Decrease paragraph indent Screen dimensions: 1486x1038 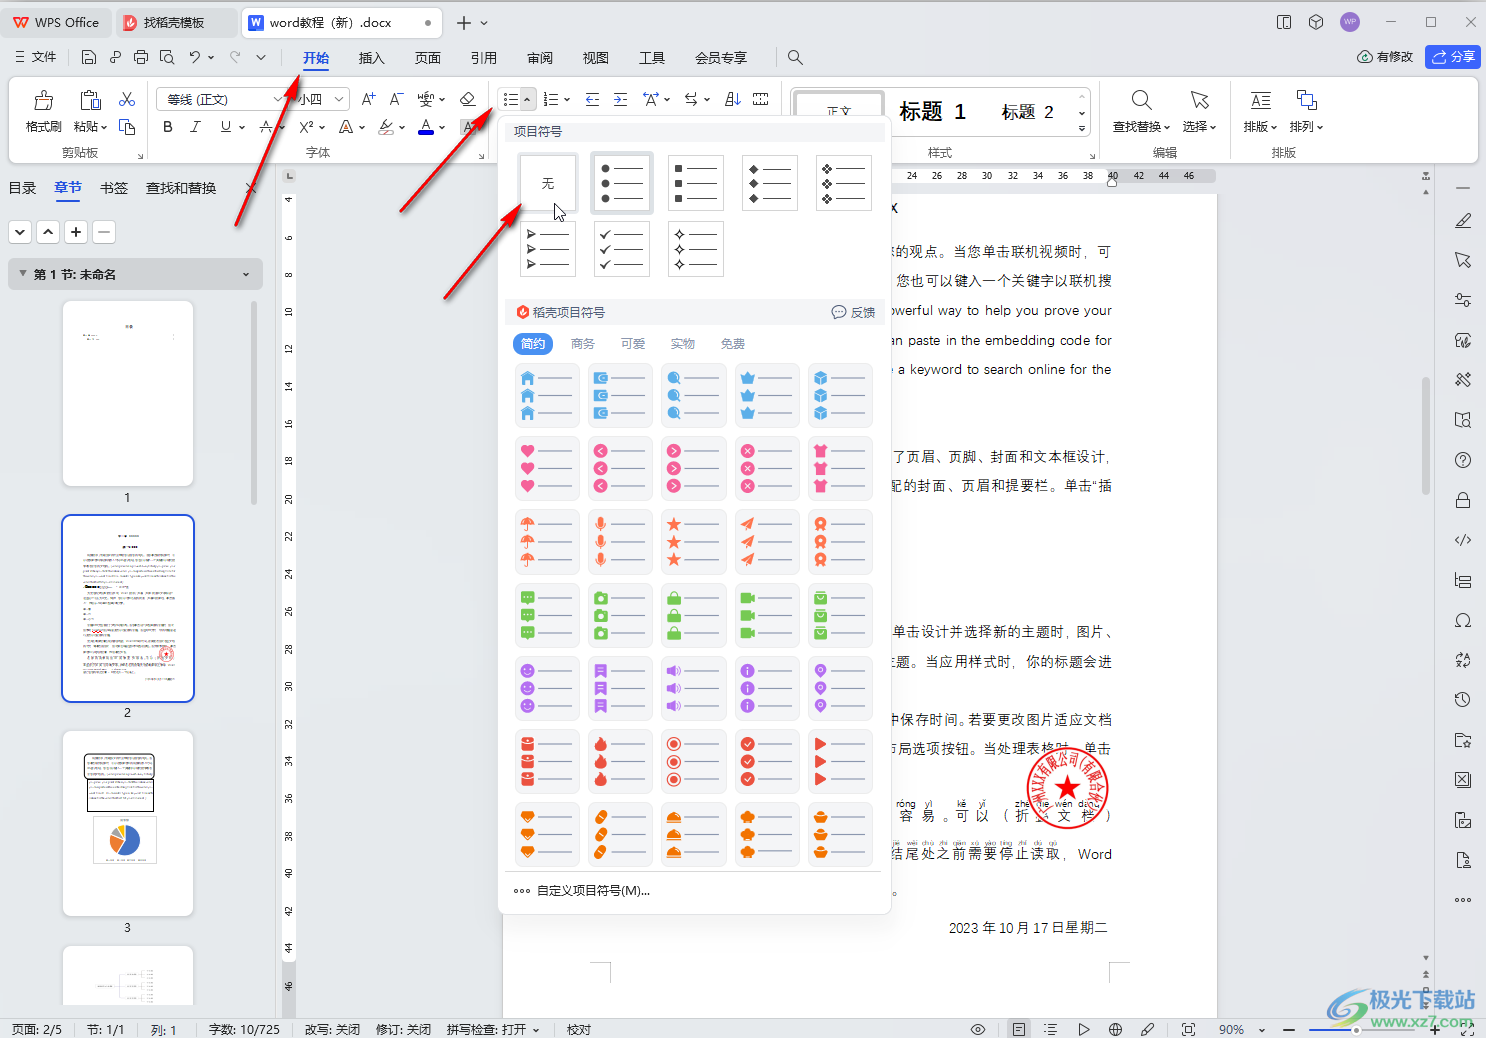(x=593, y=99)
